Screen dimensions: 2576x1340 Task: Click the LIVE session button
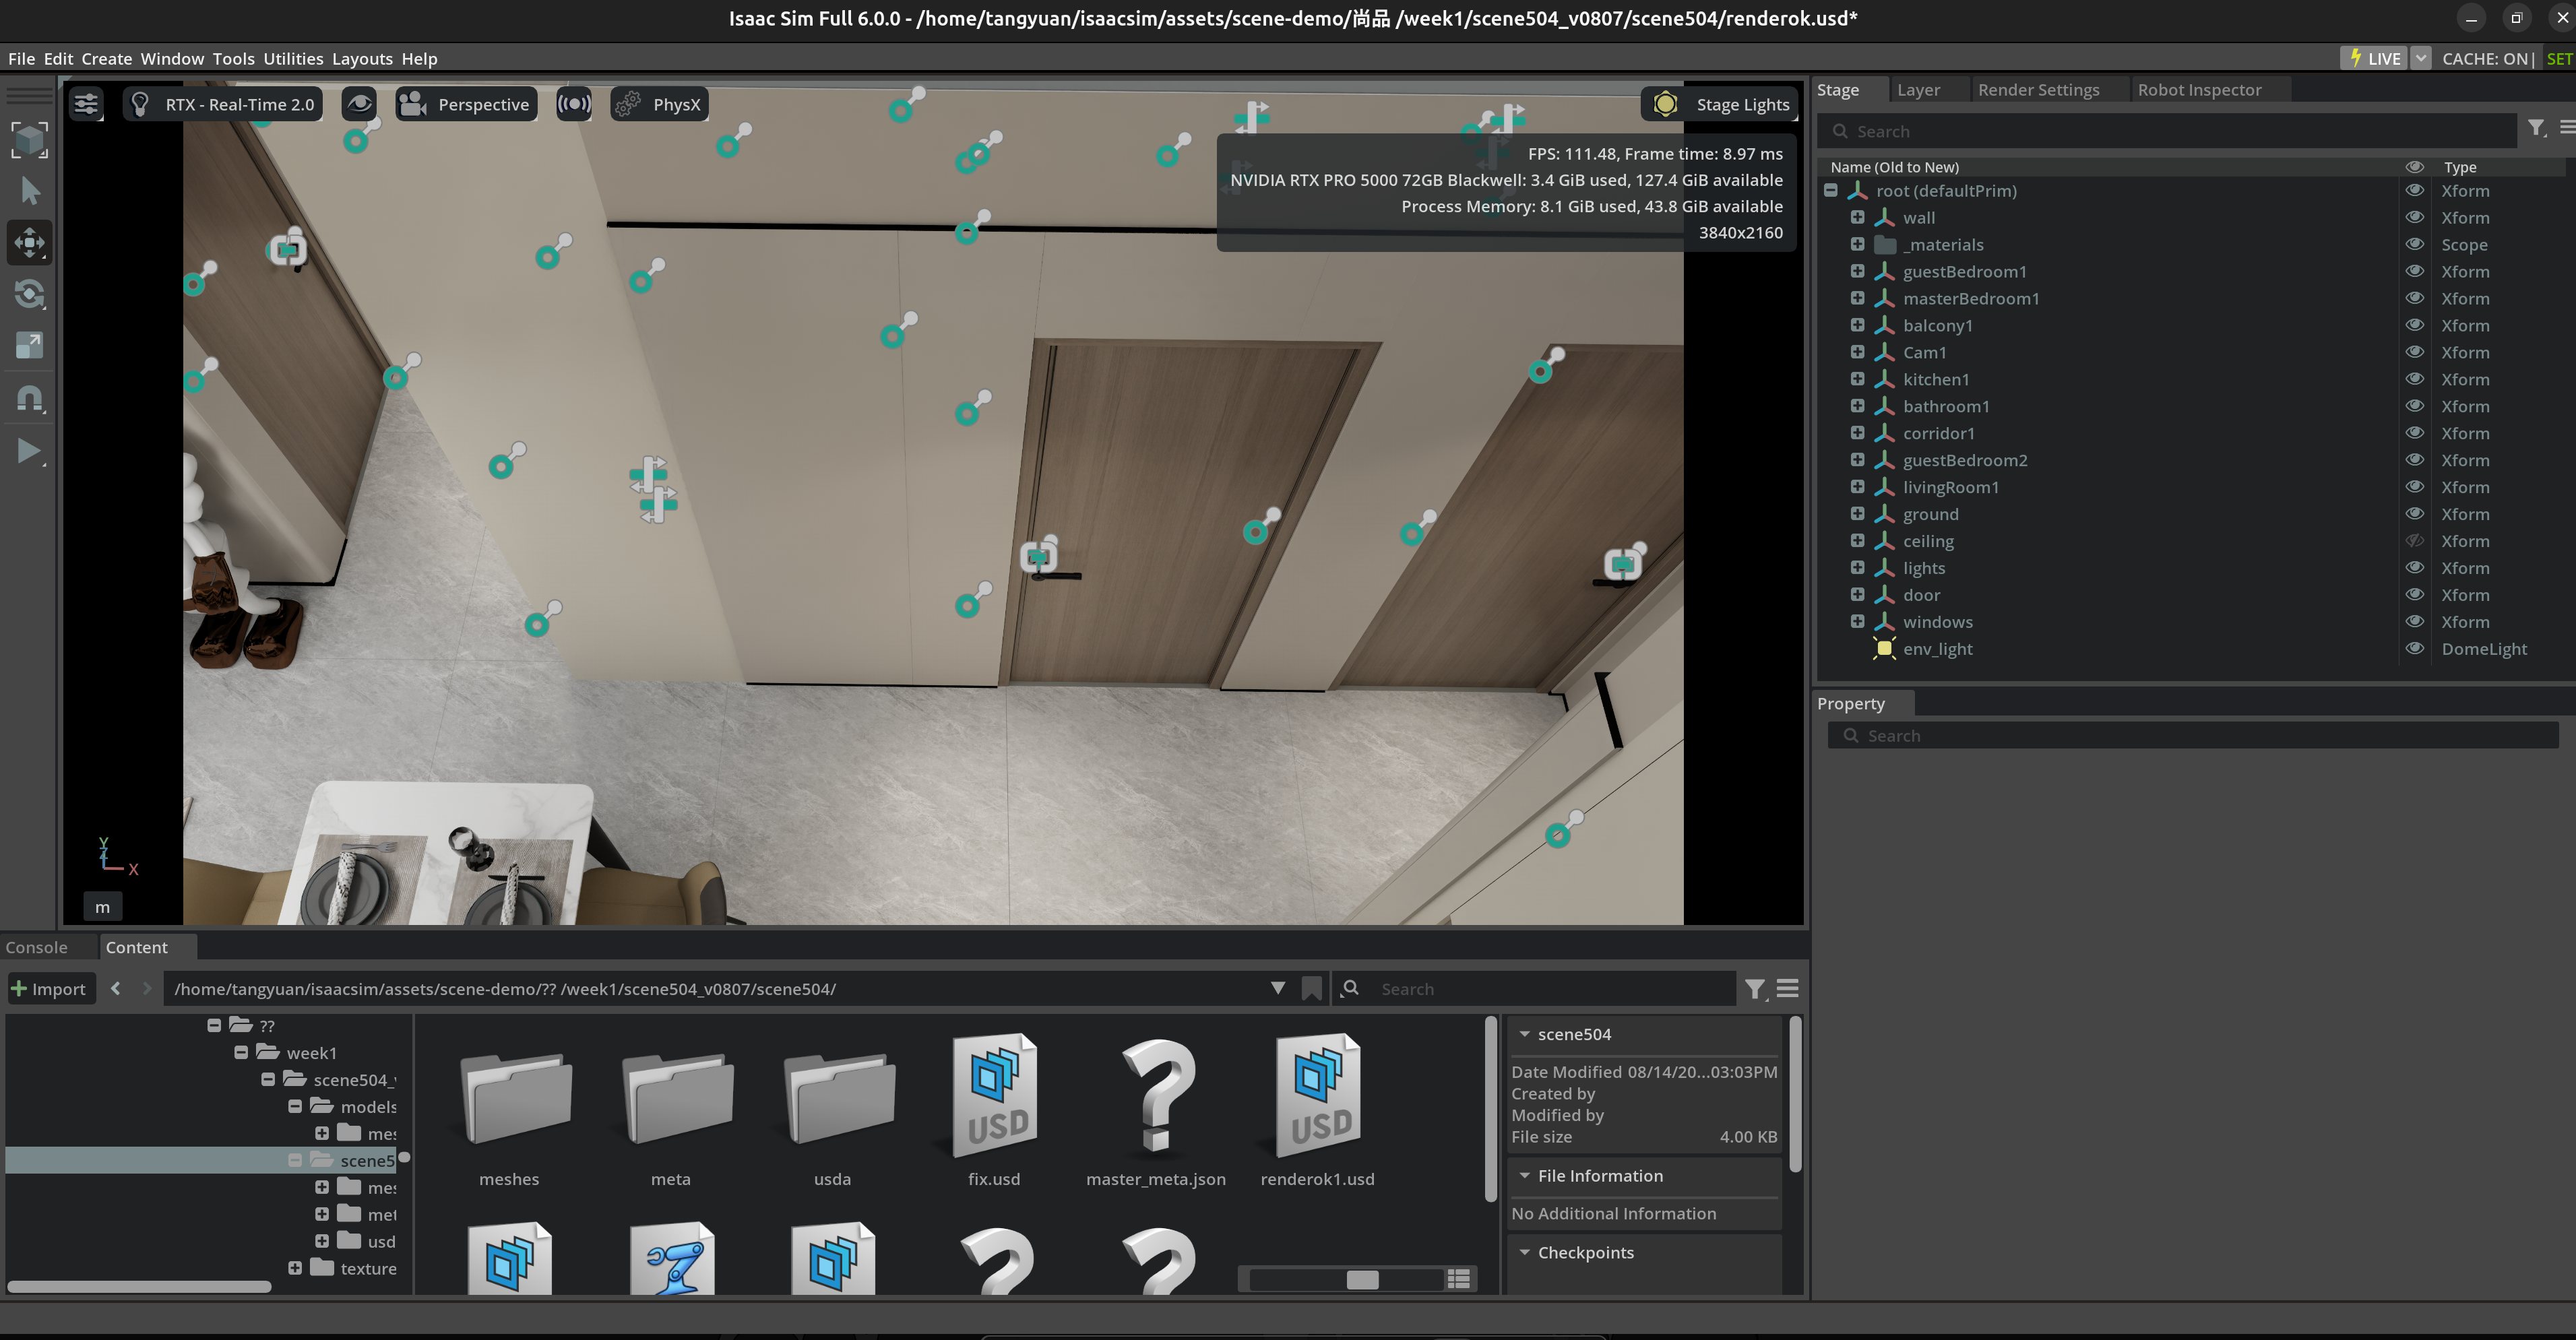(x=2374, y=58)
